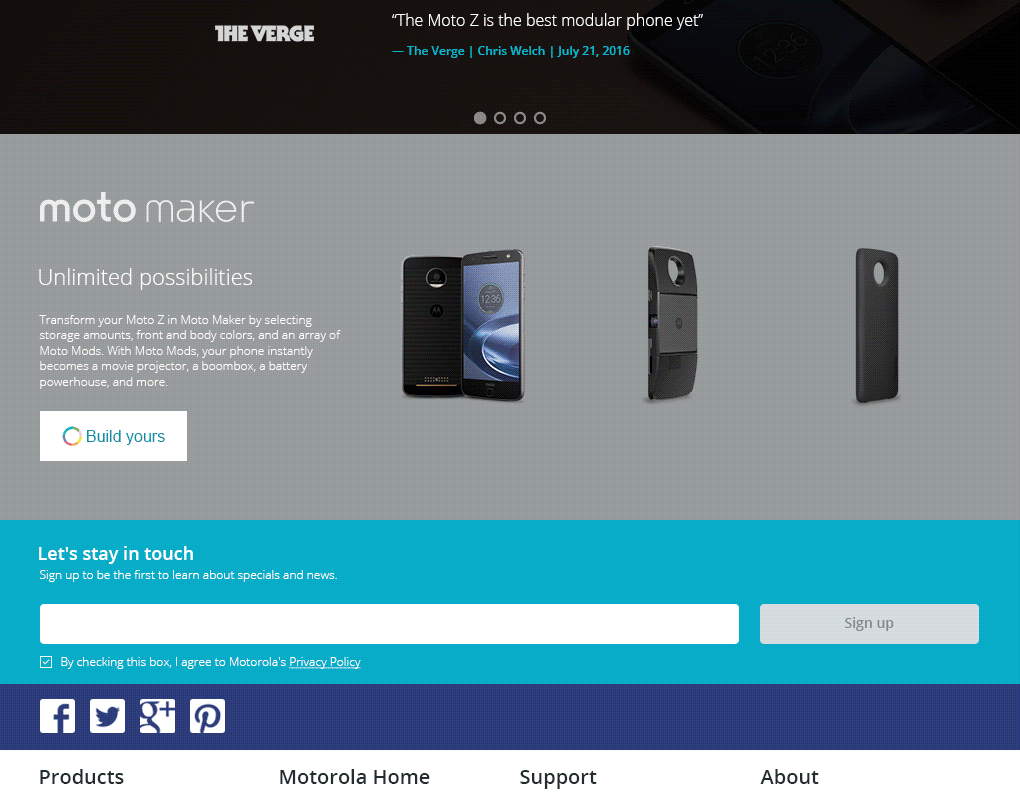1020x797 pixels.
Task: Click the Sign up button
Action: [x=869, y=624]
